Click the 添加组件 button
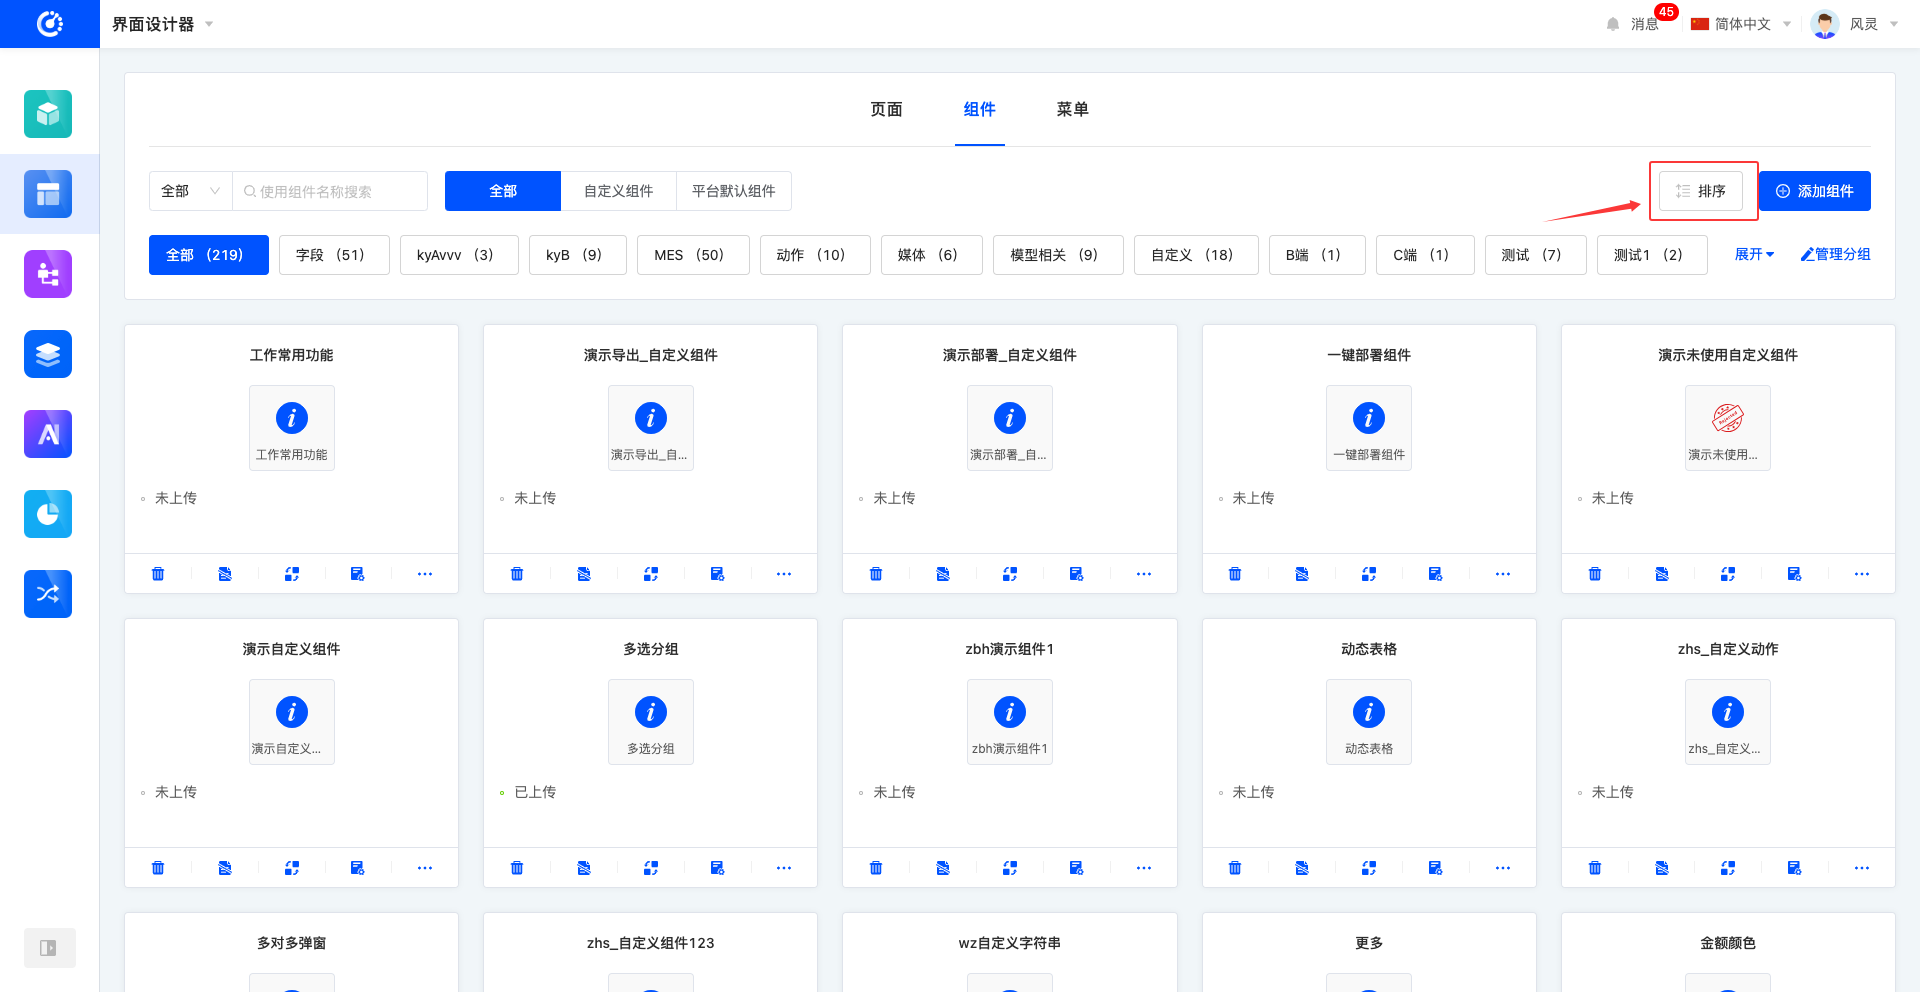 (x=1814, y=191)
